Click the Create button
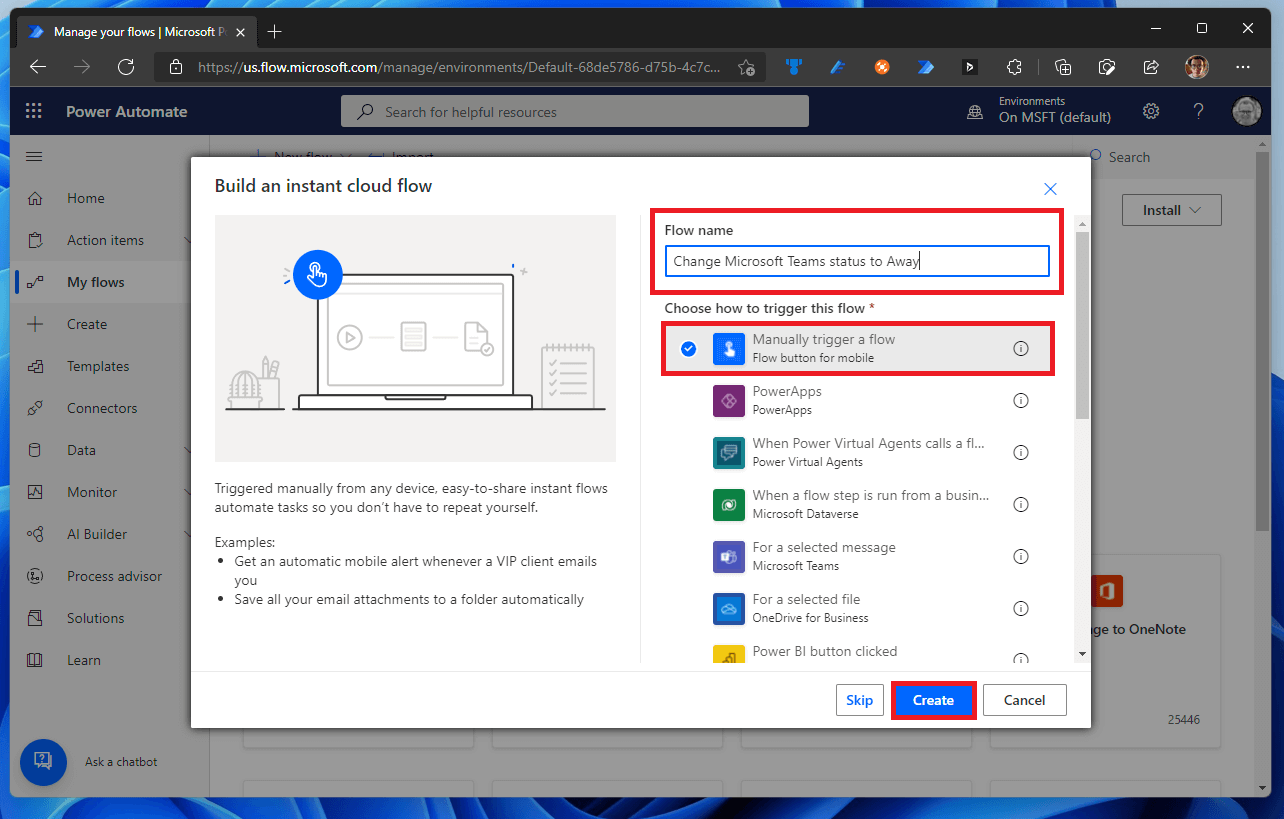The image size is (1284, 819). pyautogui.click(x=933, y=700)
